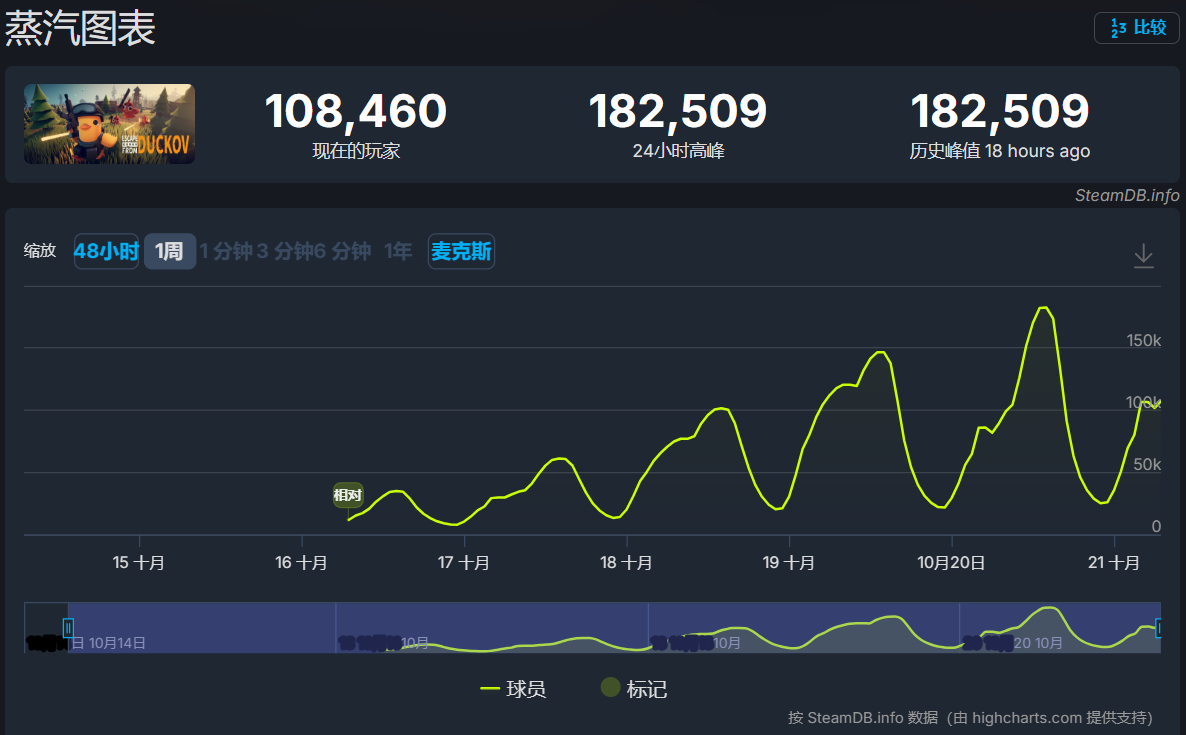Click the 10月20日 axis label
The height and width of the screenshot is (735, 1186).
pyautogui.click(x=951, y=563)
